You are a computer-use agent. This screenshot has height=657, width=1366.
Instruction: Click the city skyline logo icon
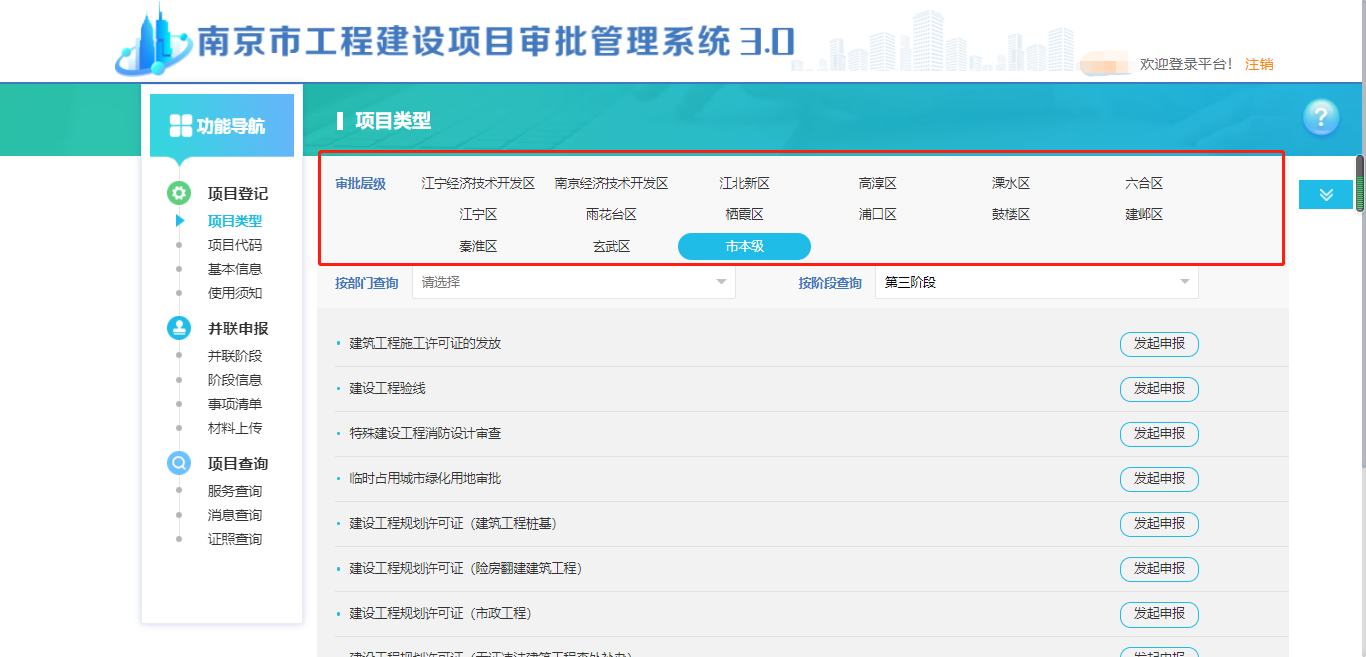pos(152,42)
